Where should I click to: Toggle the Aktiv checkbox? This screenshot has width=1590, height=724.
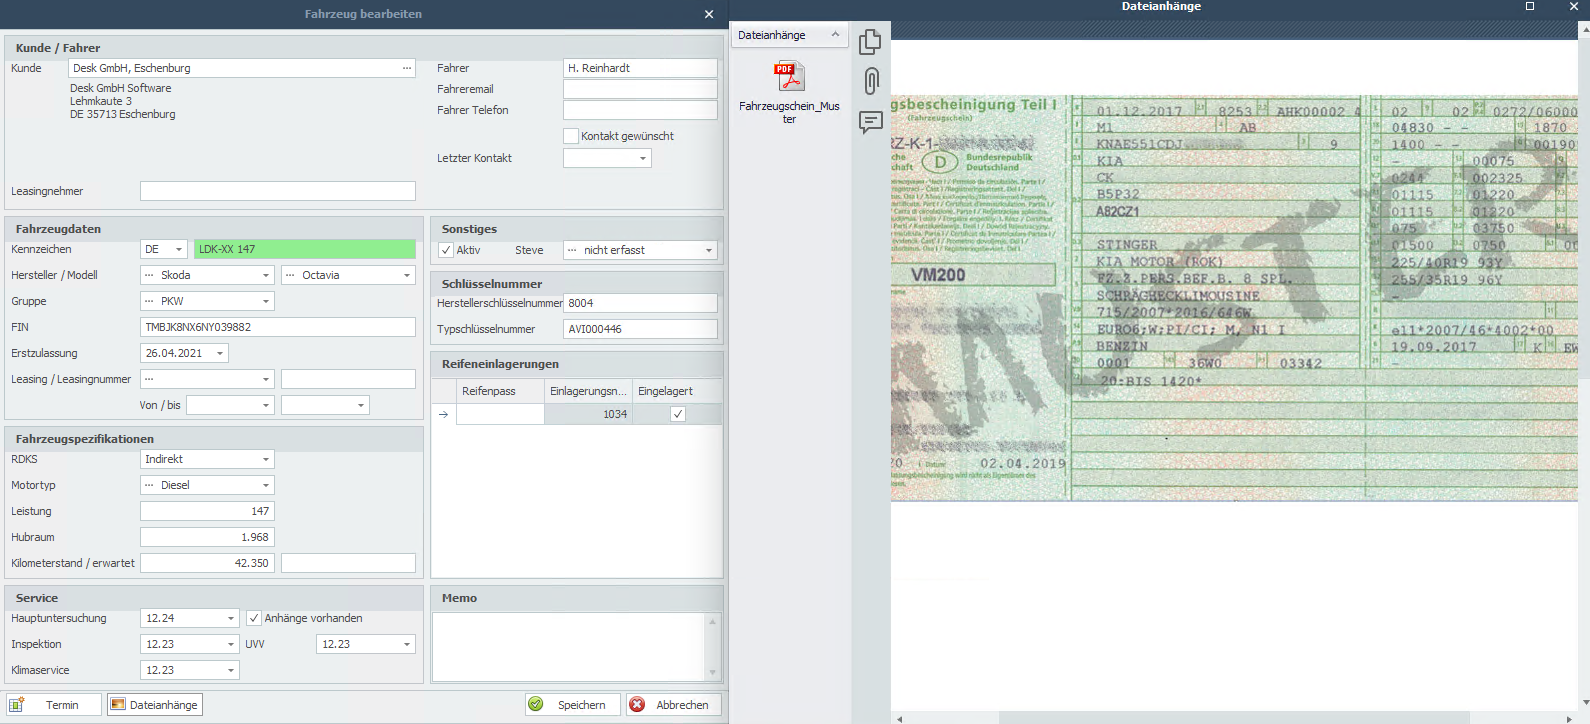coord(446,250)
